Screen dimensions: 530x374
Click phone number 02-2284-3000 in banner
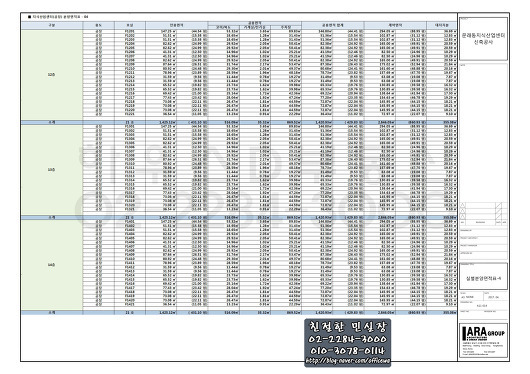pyautogui.click(x=348, y=339)
